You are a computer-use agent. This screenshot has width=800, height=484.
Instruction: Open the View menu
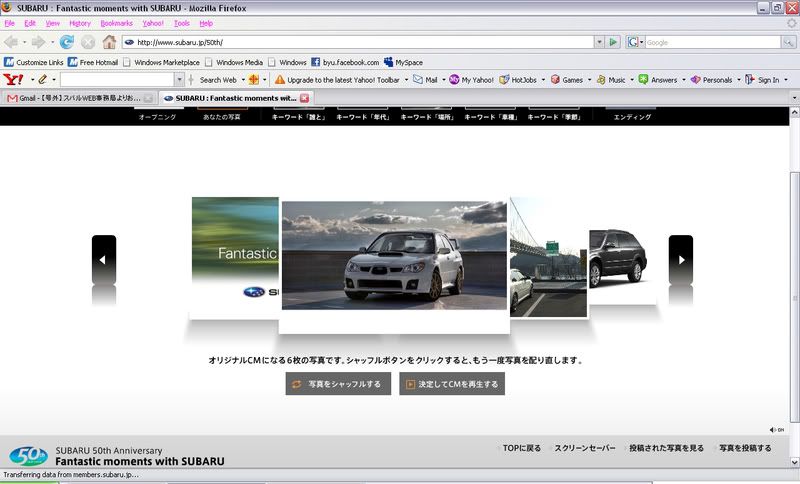53,23
